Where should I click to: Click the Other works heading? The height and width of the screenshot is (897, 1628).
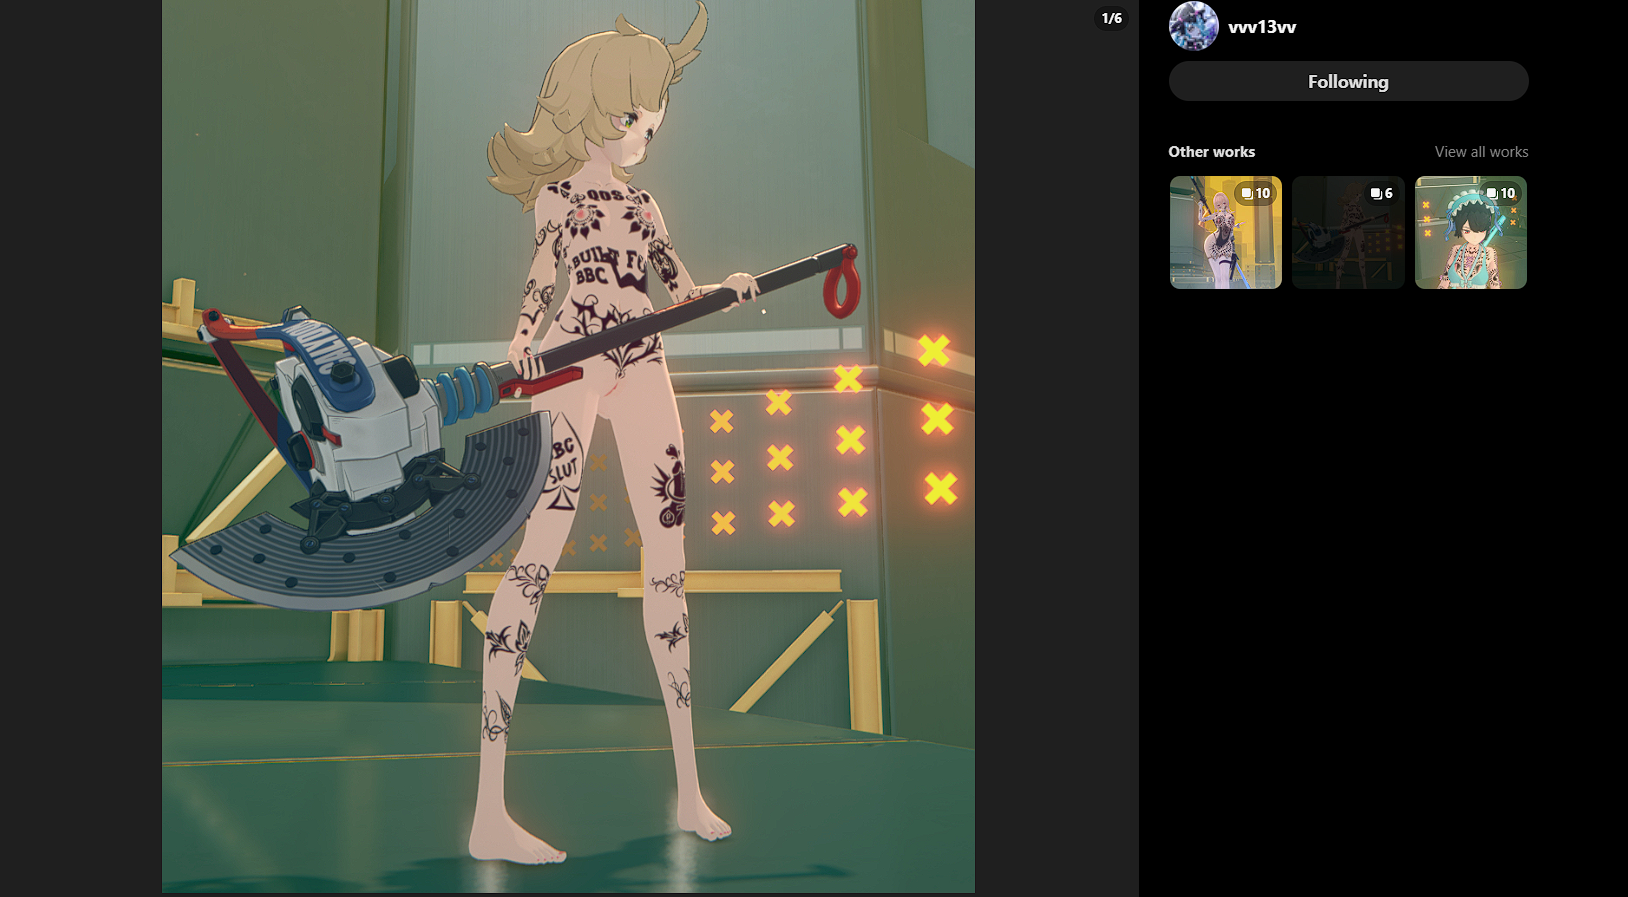[x=1211, y=152]
